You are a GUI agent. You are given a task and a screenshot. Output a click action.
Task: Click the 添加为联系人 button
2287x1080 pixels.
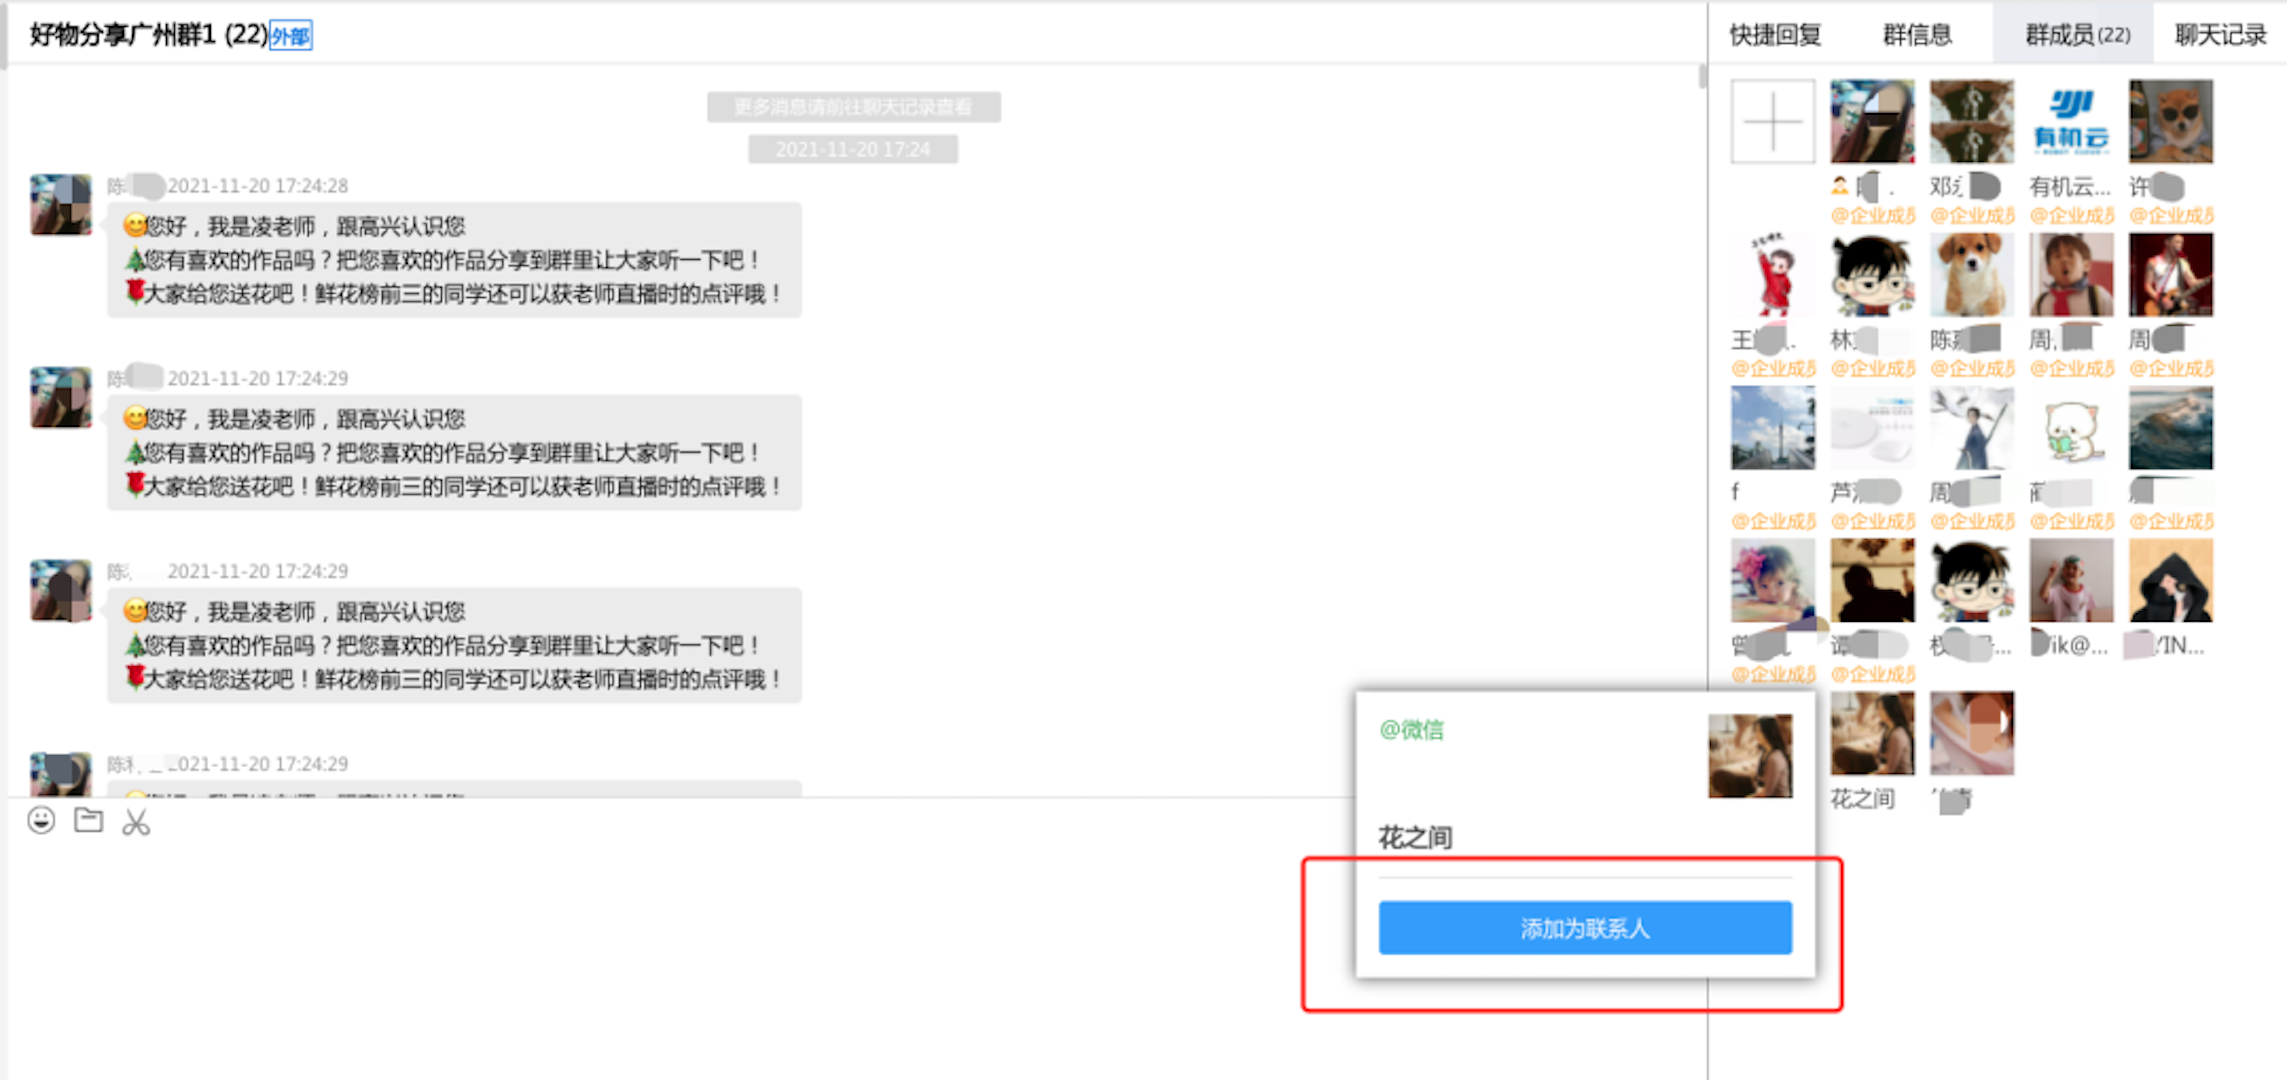pos(1585,928)
